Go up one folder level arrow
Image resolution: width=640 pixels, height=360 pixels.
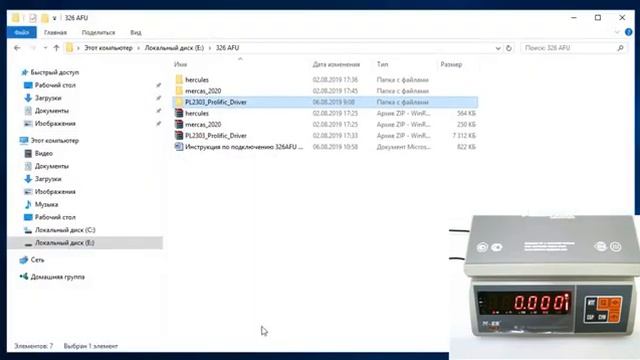[x=56, y=48]
